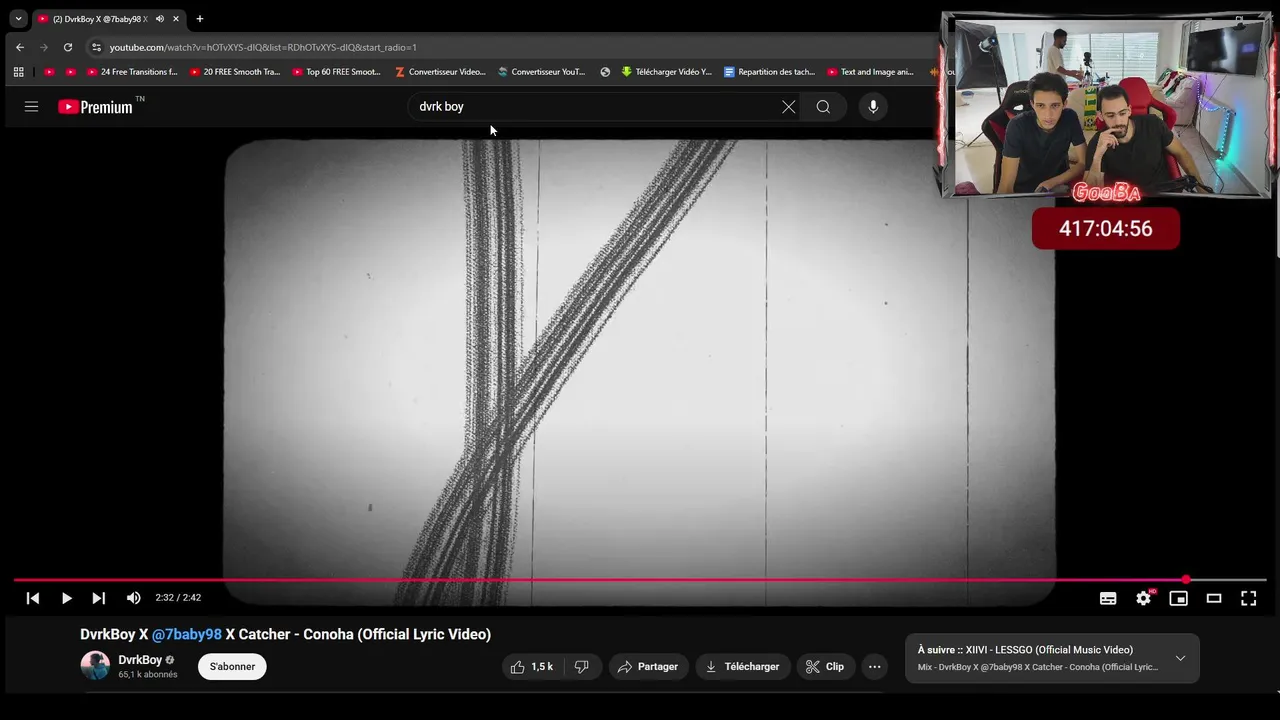Click the progress bar scrubber dot
Screen dimensions: 1280x720
point(1186,580)
